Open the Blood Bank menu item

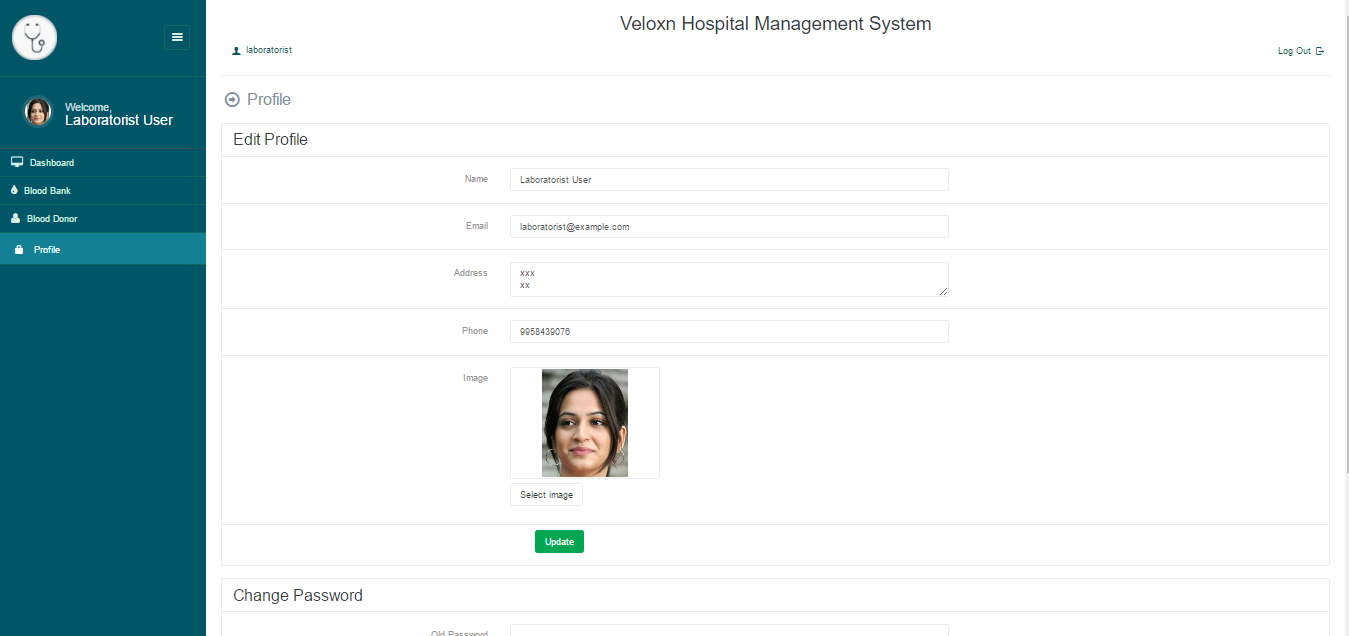coord(48,191)
